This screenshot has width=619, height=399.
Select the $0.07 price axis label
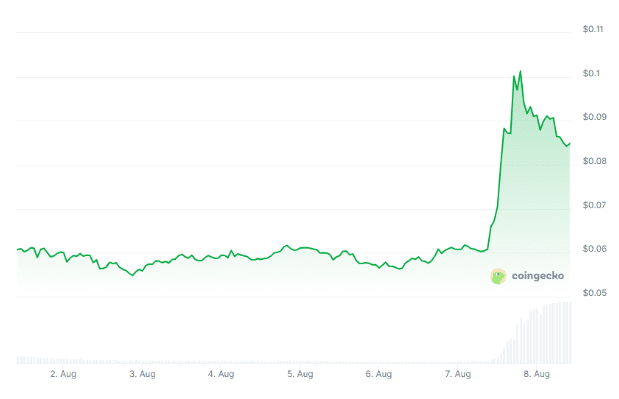point(595,205)
